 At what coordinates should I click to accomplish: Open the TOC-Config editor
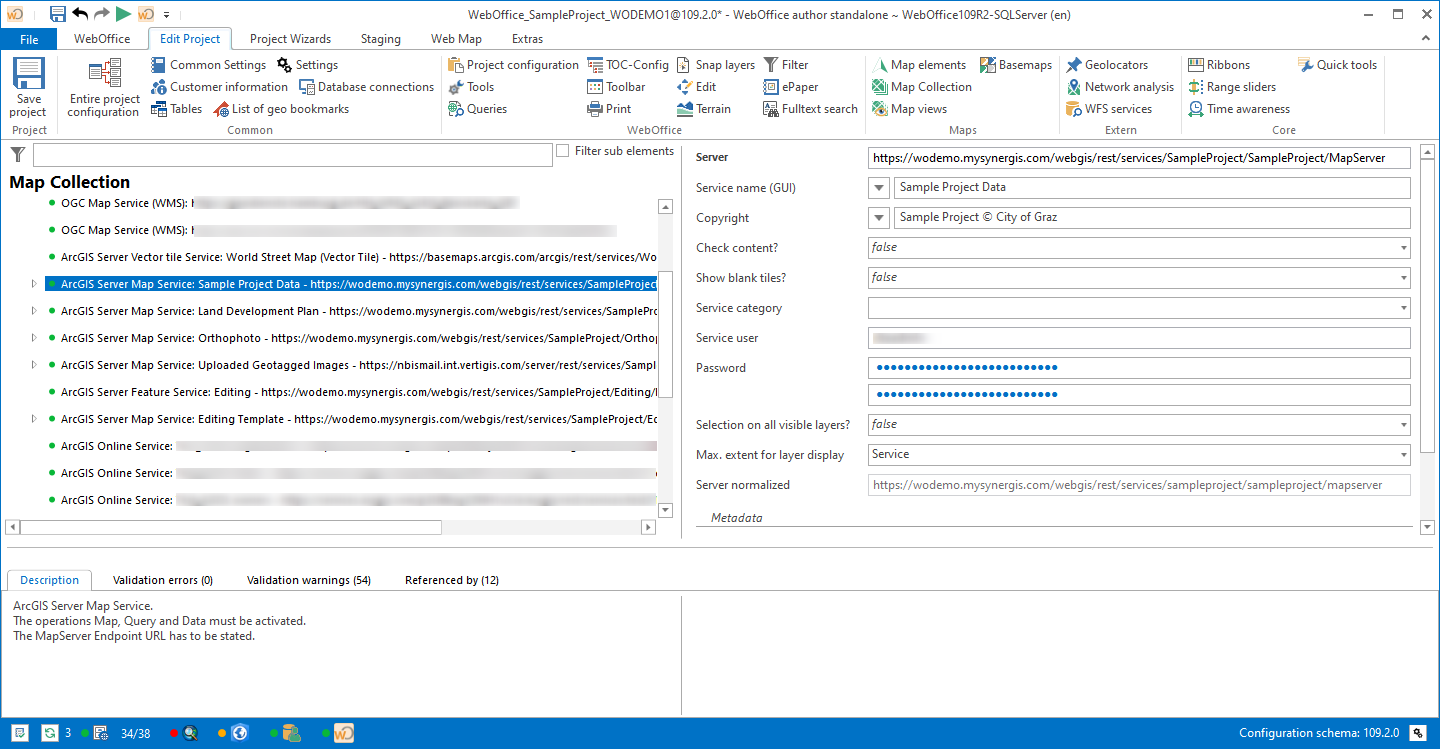pos(628,64)
